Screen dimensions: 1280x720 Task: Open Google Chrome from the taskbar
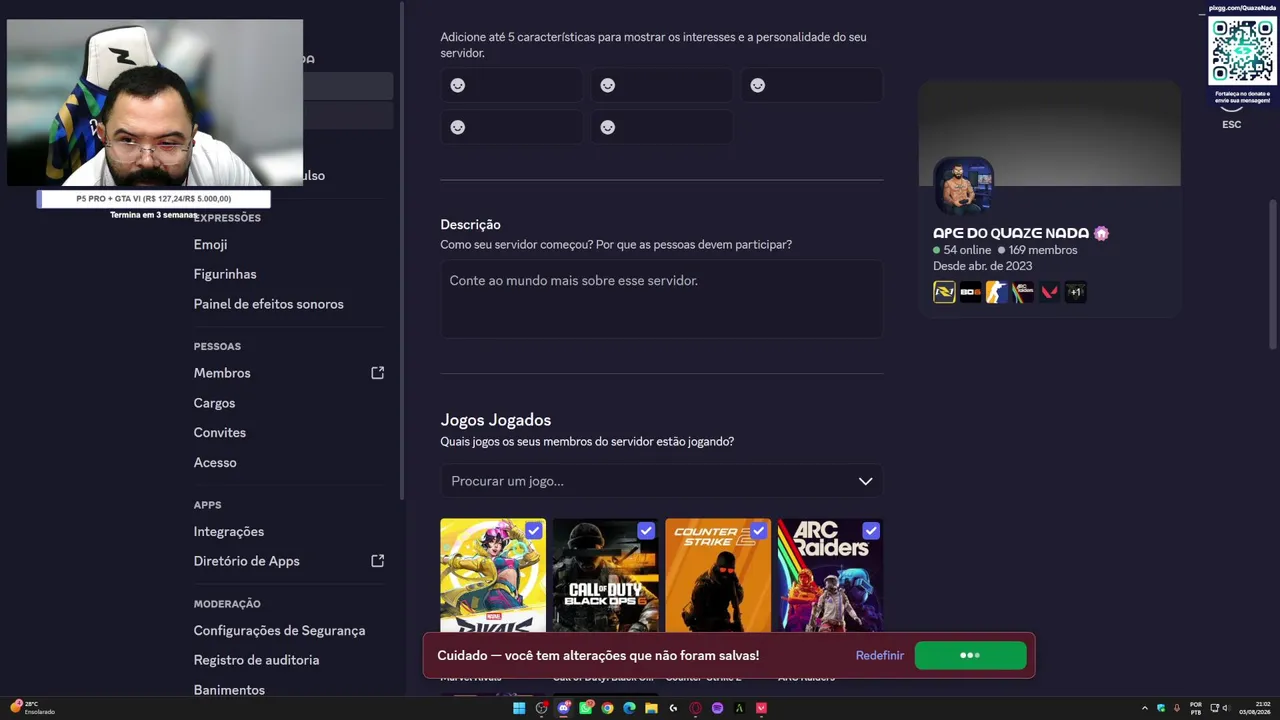coord(607,708)
